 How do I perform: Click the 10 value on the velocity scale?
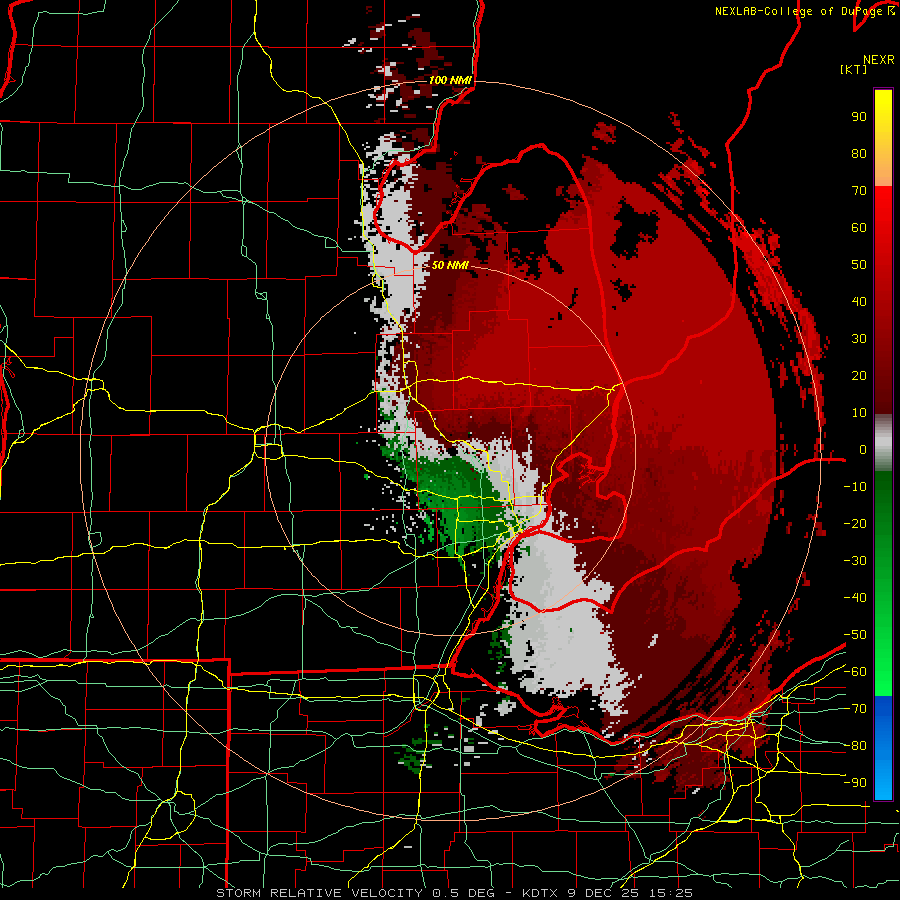[859, 413]
